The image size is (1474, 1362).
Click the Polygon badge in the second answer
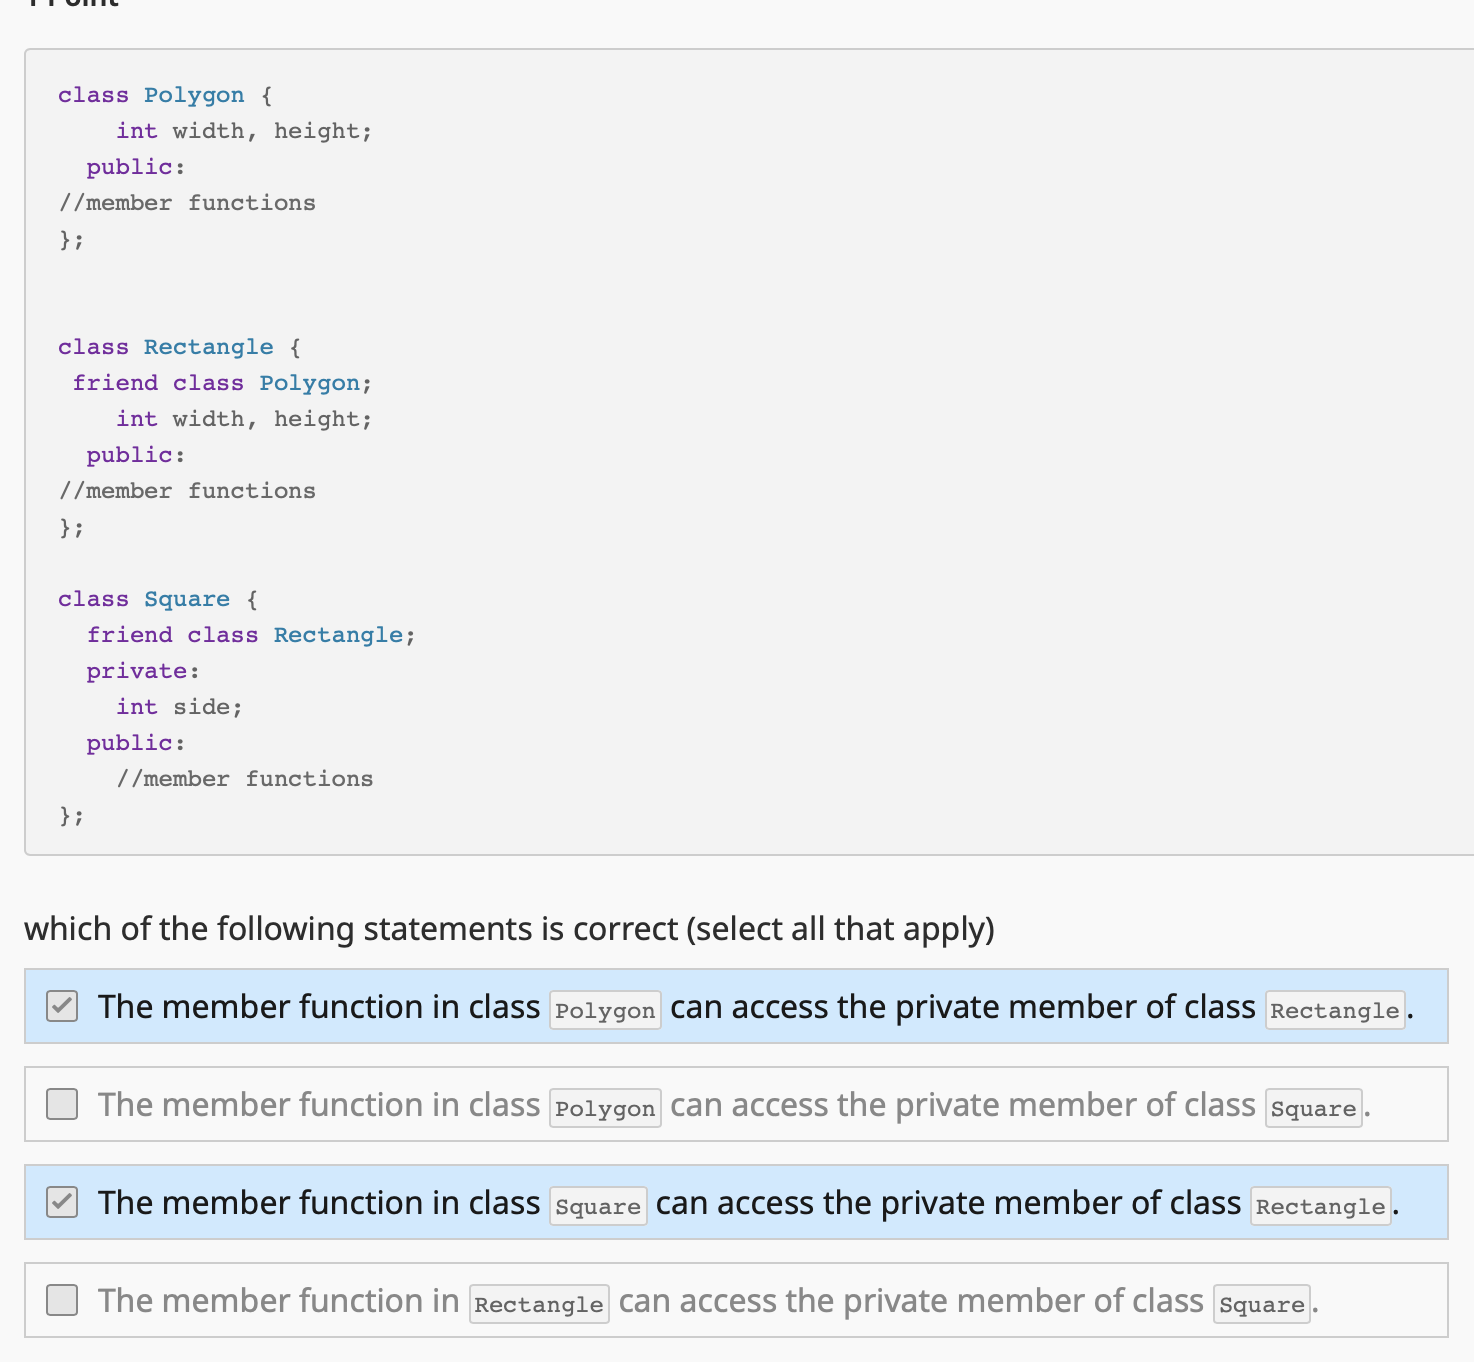[x=605, y=1108]
